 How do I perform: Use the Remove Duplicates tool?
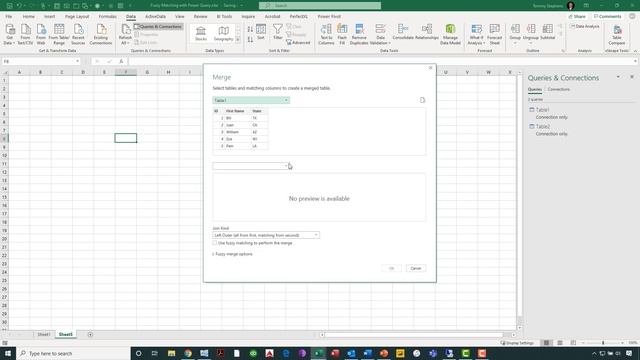[x=359, y=34]
